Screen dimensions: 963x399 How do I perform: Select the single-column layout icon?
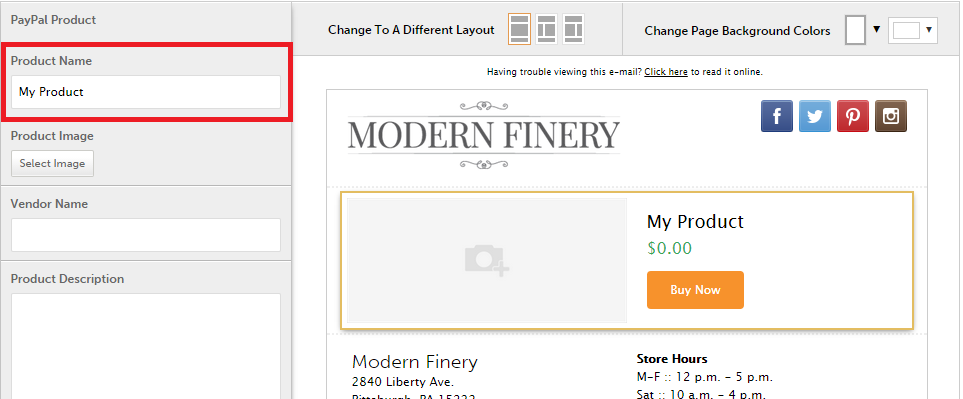519,29
